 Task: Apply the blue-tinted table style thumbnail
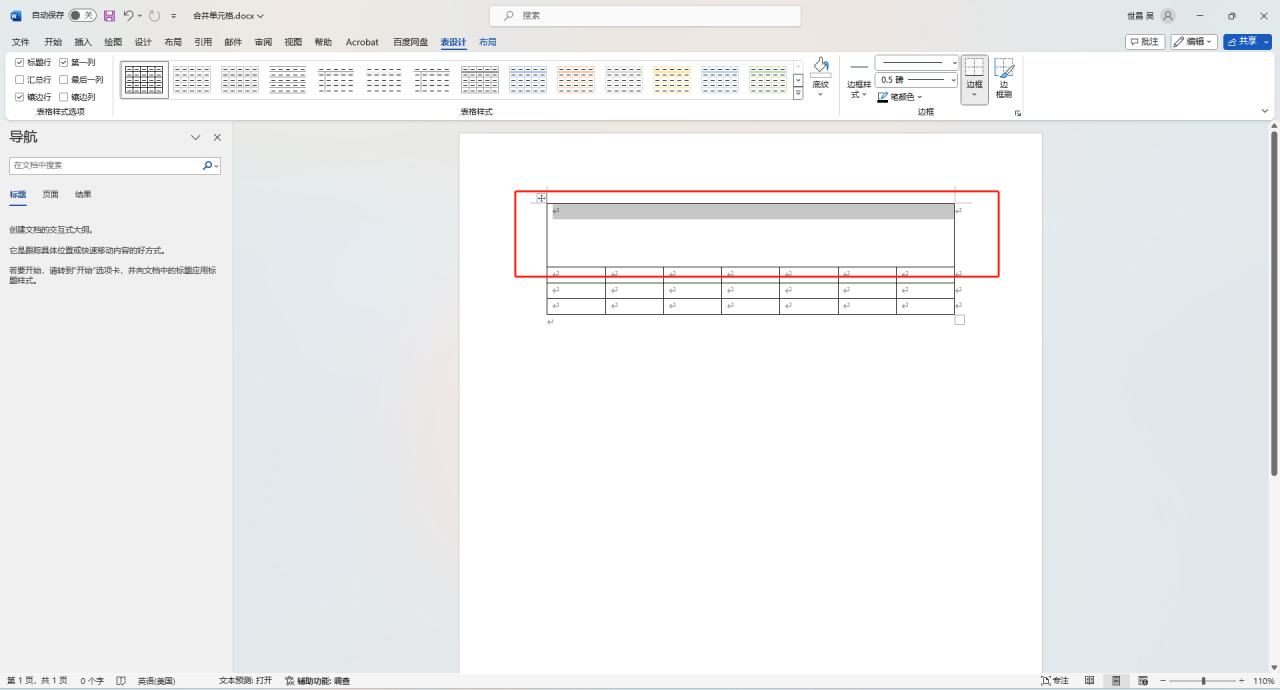528,79
